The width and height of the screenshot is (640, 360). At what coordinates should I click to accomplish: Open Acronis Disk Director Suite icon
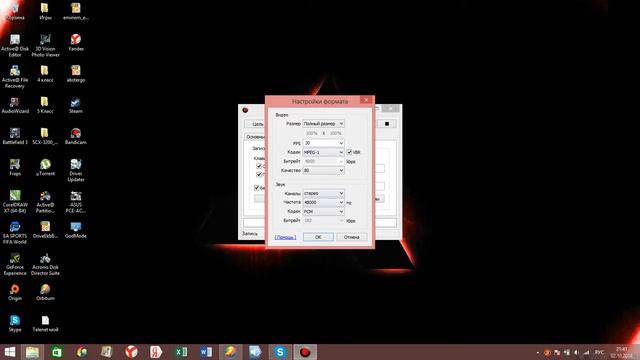click(45, 264)
